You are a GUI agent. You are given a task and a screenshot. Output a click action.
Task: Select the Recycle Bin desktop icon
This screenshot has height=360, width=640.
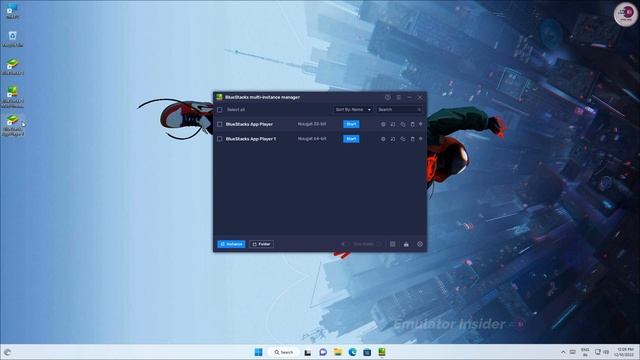pos(12,38)
